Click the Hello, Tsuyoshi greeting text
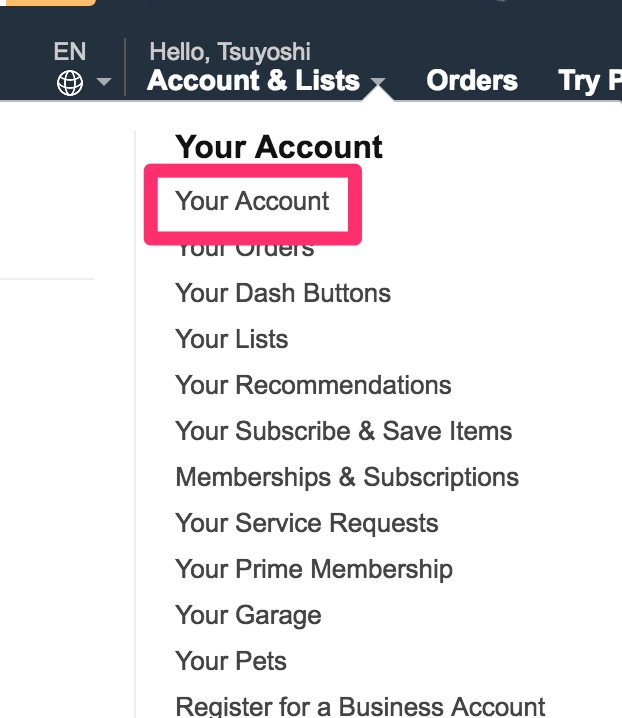 point(230,52)
